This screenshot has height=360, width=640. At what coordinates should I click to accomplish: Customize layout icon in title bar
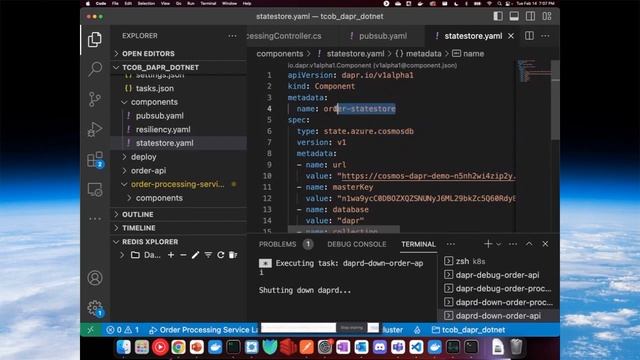(547, 16)
